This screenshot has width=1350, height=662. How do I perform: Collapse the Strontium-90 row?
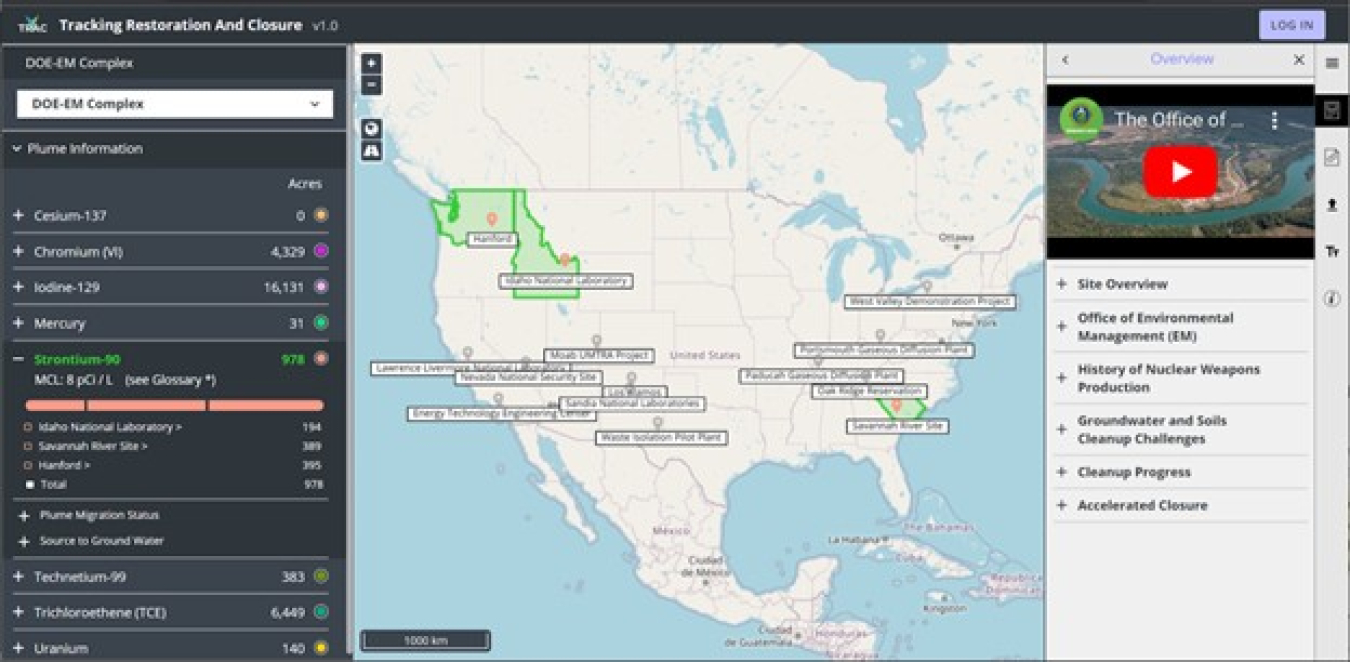point(18,359)
